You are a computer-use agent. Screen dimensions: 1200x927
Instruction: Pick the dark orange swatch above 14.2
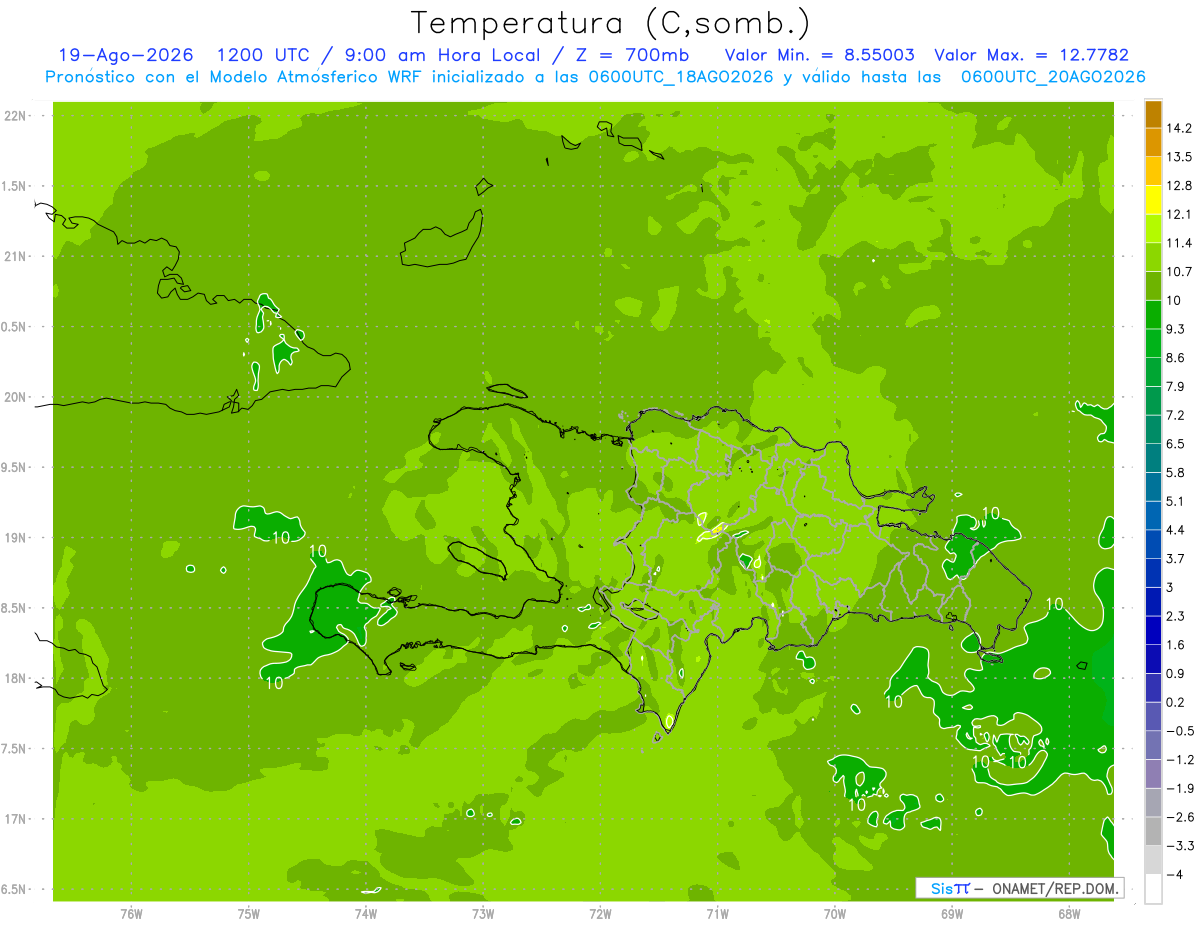(x=1153, y=114)
